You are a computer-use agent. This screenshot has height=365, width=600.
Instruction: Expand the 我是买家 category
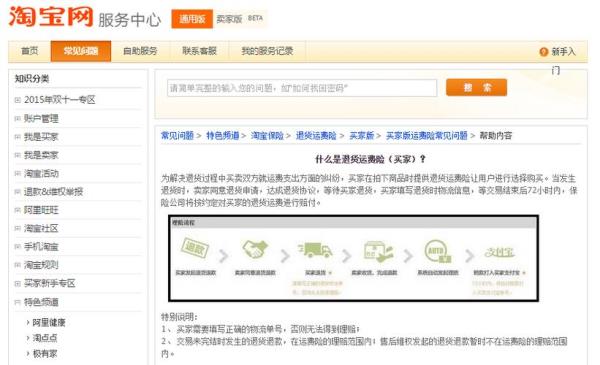coord(17,137)
